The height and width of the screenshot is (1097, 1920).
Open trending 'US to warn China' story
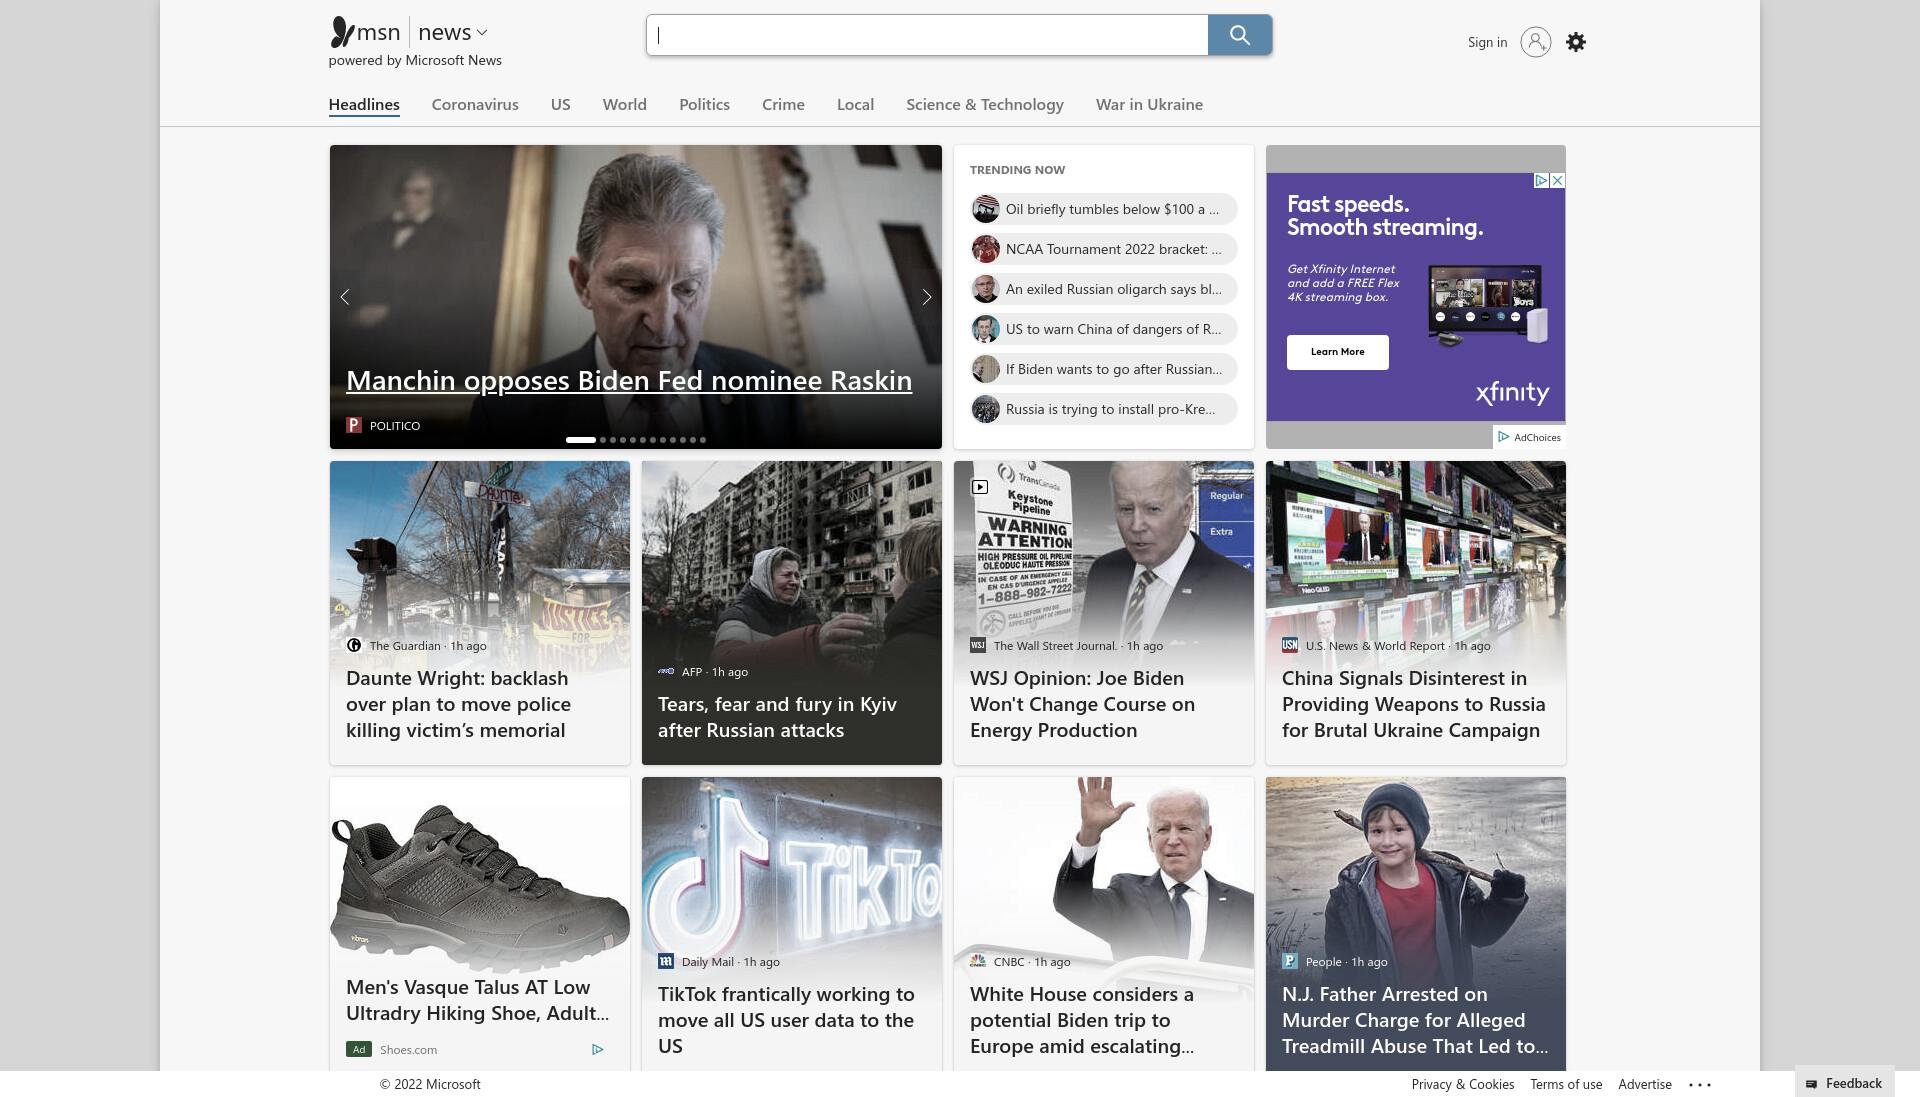click(1104, 329)
